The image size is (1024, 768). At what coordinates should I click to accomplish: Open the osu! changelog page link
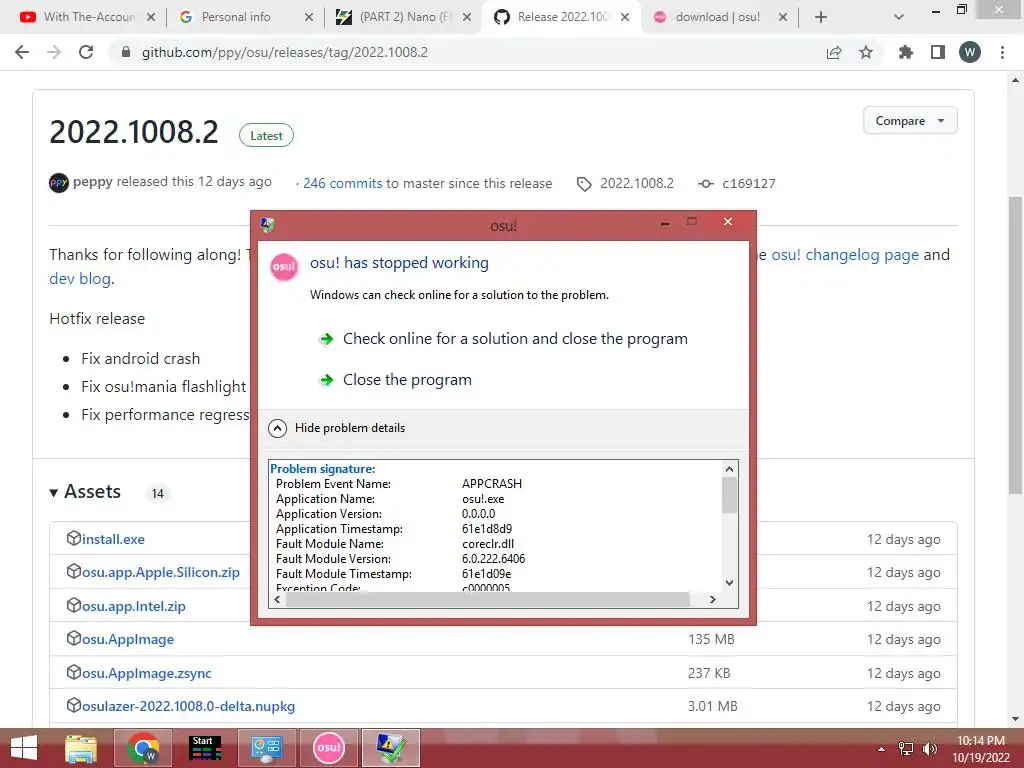click(x=844, y=255)
